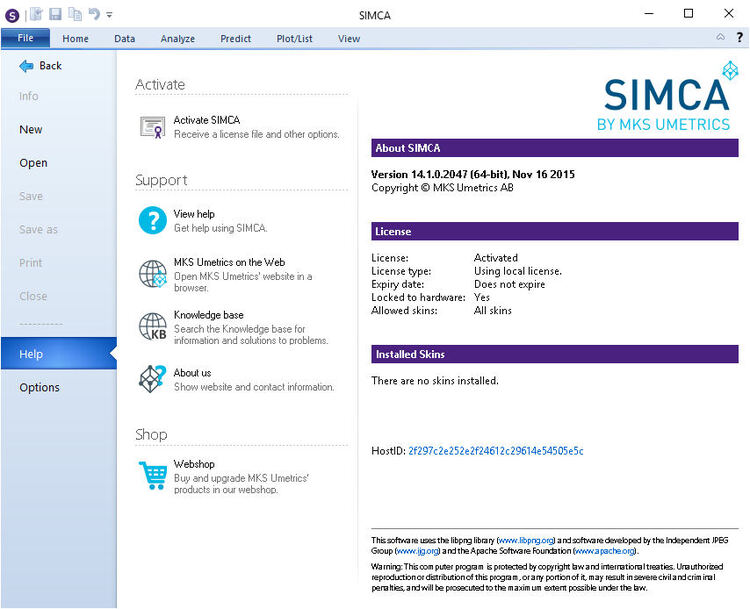Open the Knowledge base KB icon
Screen dimensions: 750x609
coord(152,327)
